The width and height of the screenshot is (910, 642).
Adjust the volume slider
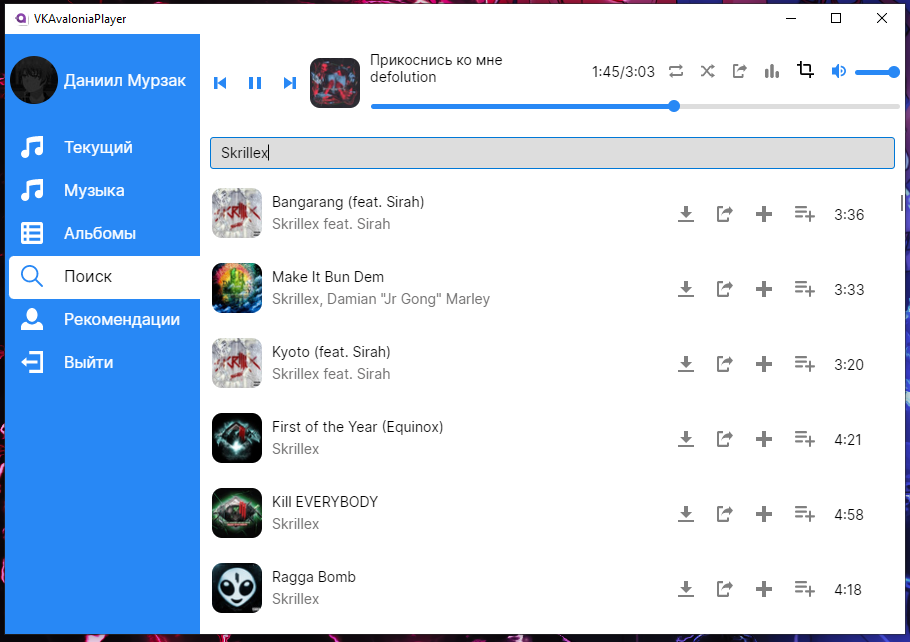click(x=877, y=72)
